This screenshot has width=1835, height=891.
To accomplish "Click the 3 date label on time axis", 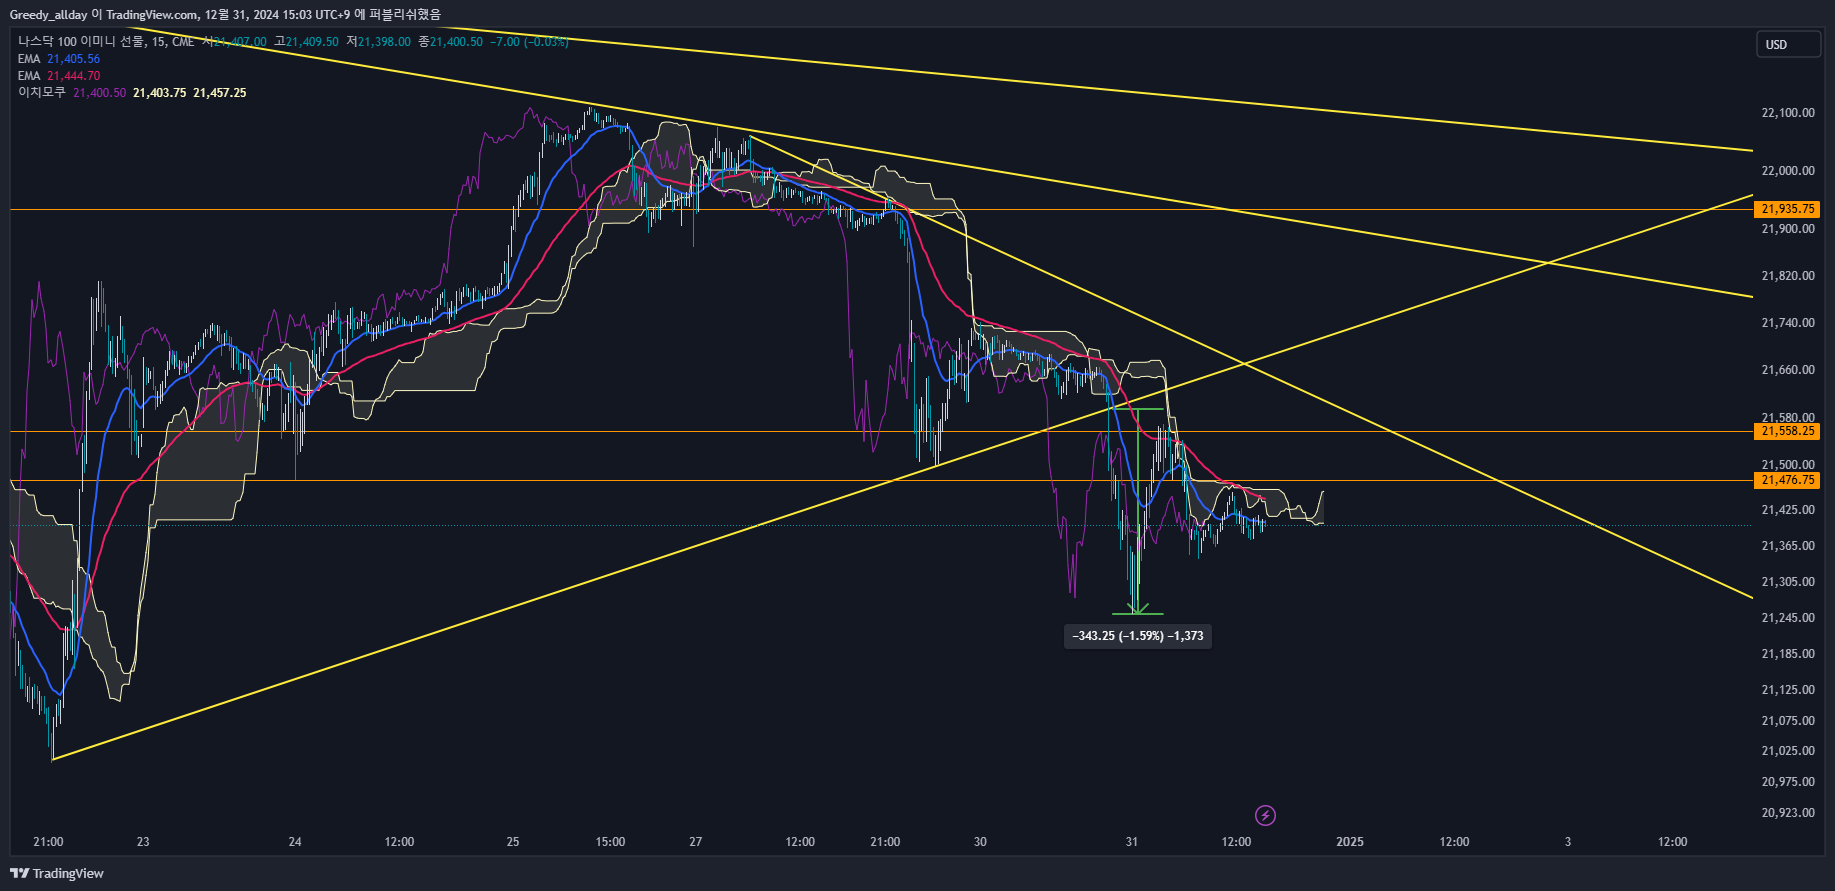I will click(x=1568, y=842).
